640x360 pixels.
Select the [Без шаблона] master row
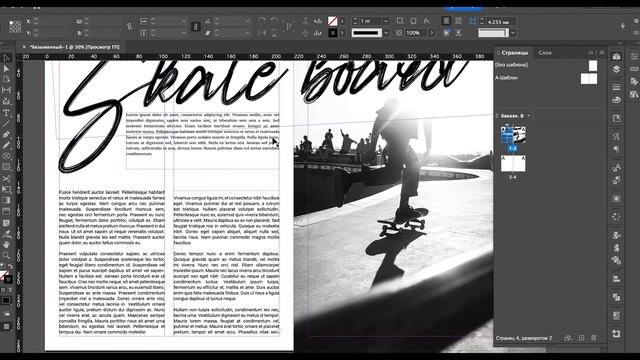(546, 65)
